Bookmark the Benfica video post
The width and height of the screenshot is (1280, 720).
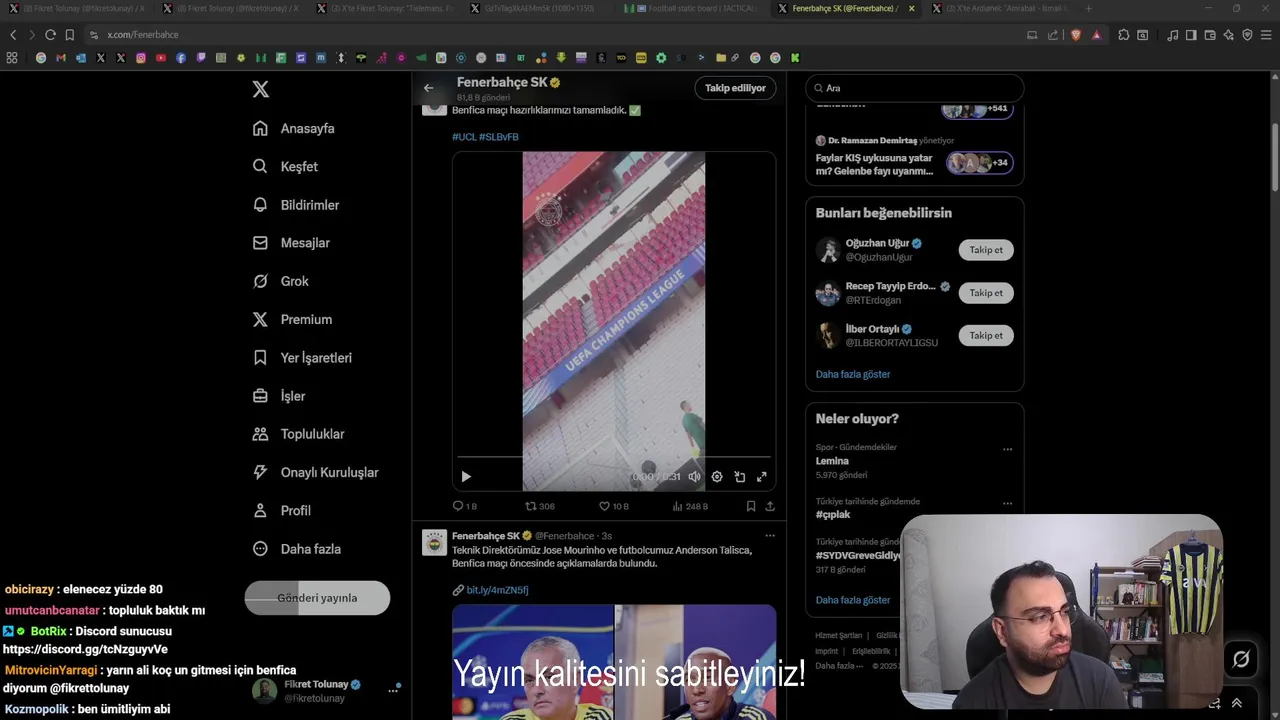click(x=751, y=506)
